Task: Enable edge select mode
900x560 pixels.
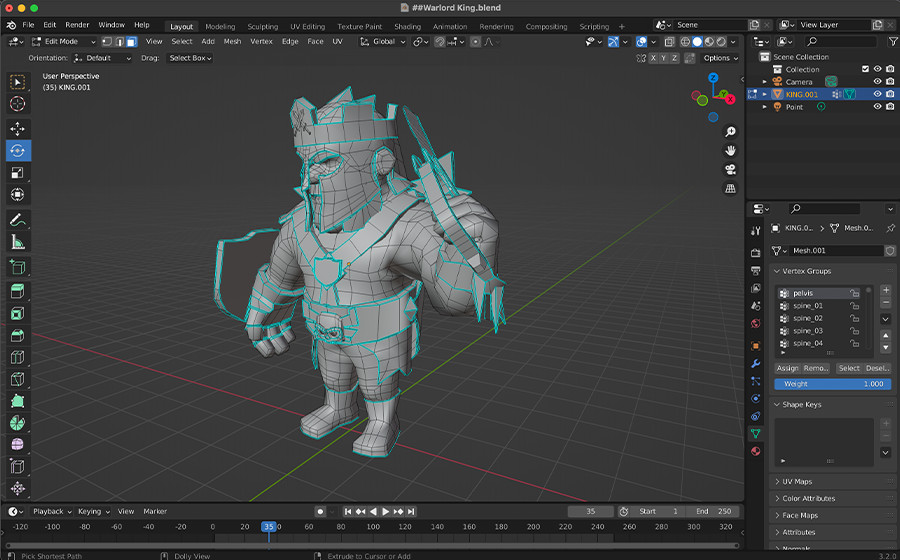Action: click(119, 41)
